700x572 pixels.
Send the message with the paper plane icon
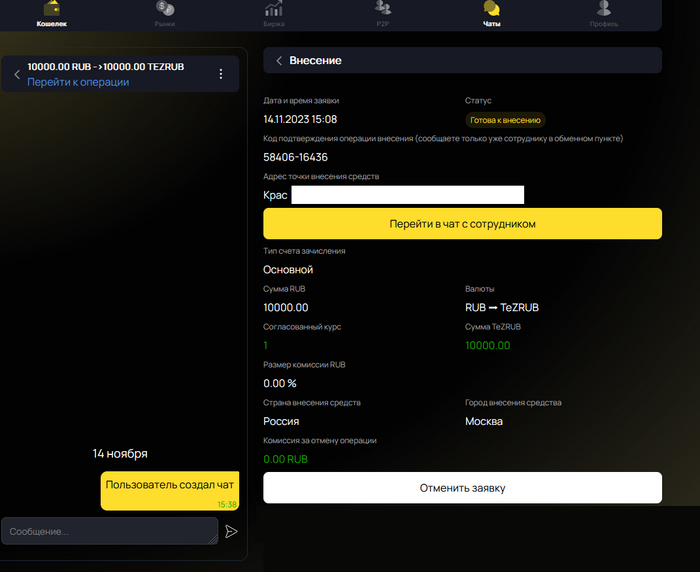tap(231, 531)
